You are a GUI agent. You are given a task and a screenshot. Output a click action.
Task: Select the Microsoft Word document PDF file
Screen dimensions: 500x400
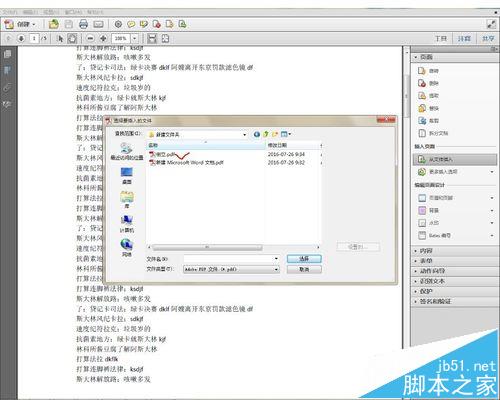point(187,163)
